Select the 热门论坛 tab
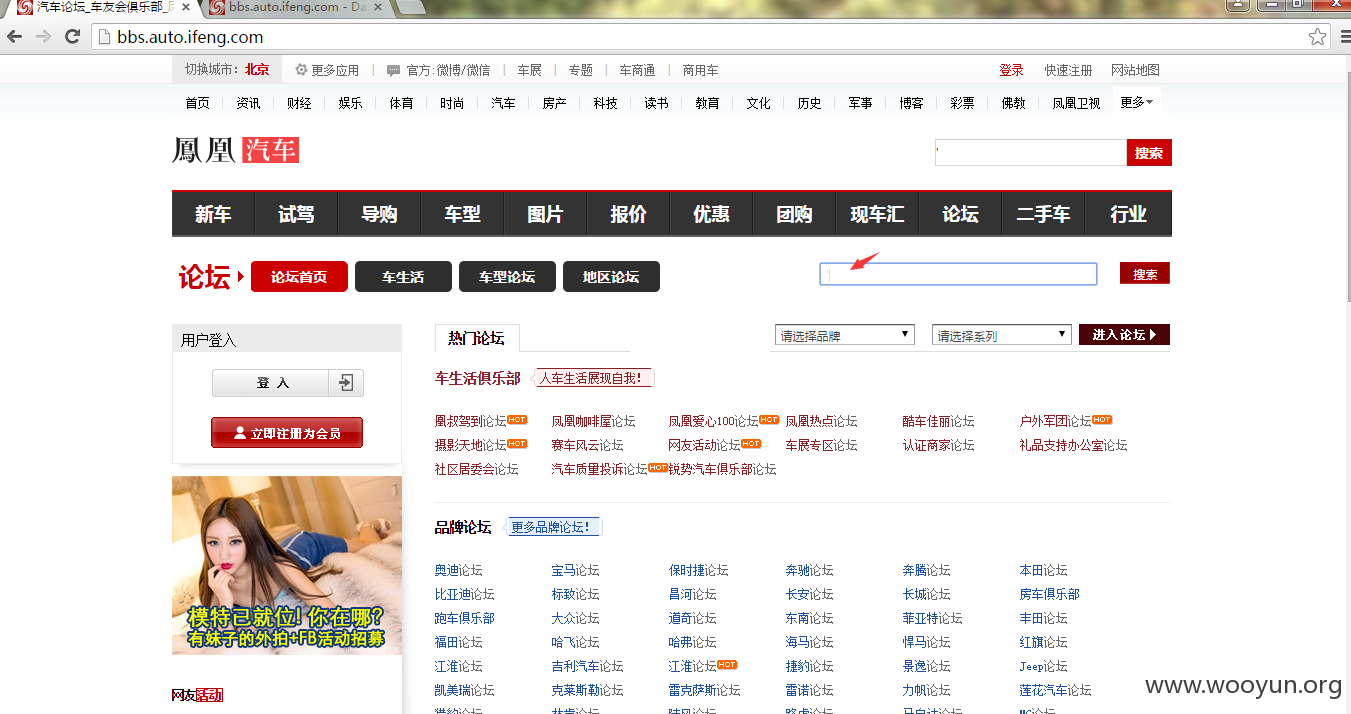The height and width of the screenshot is (714, 1351). coord(477,338)
